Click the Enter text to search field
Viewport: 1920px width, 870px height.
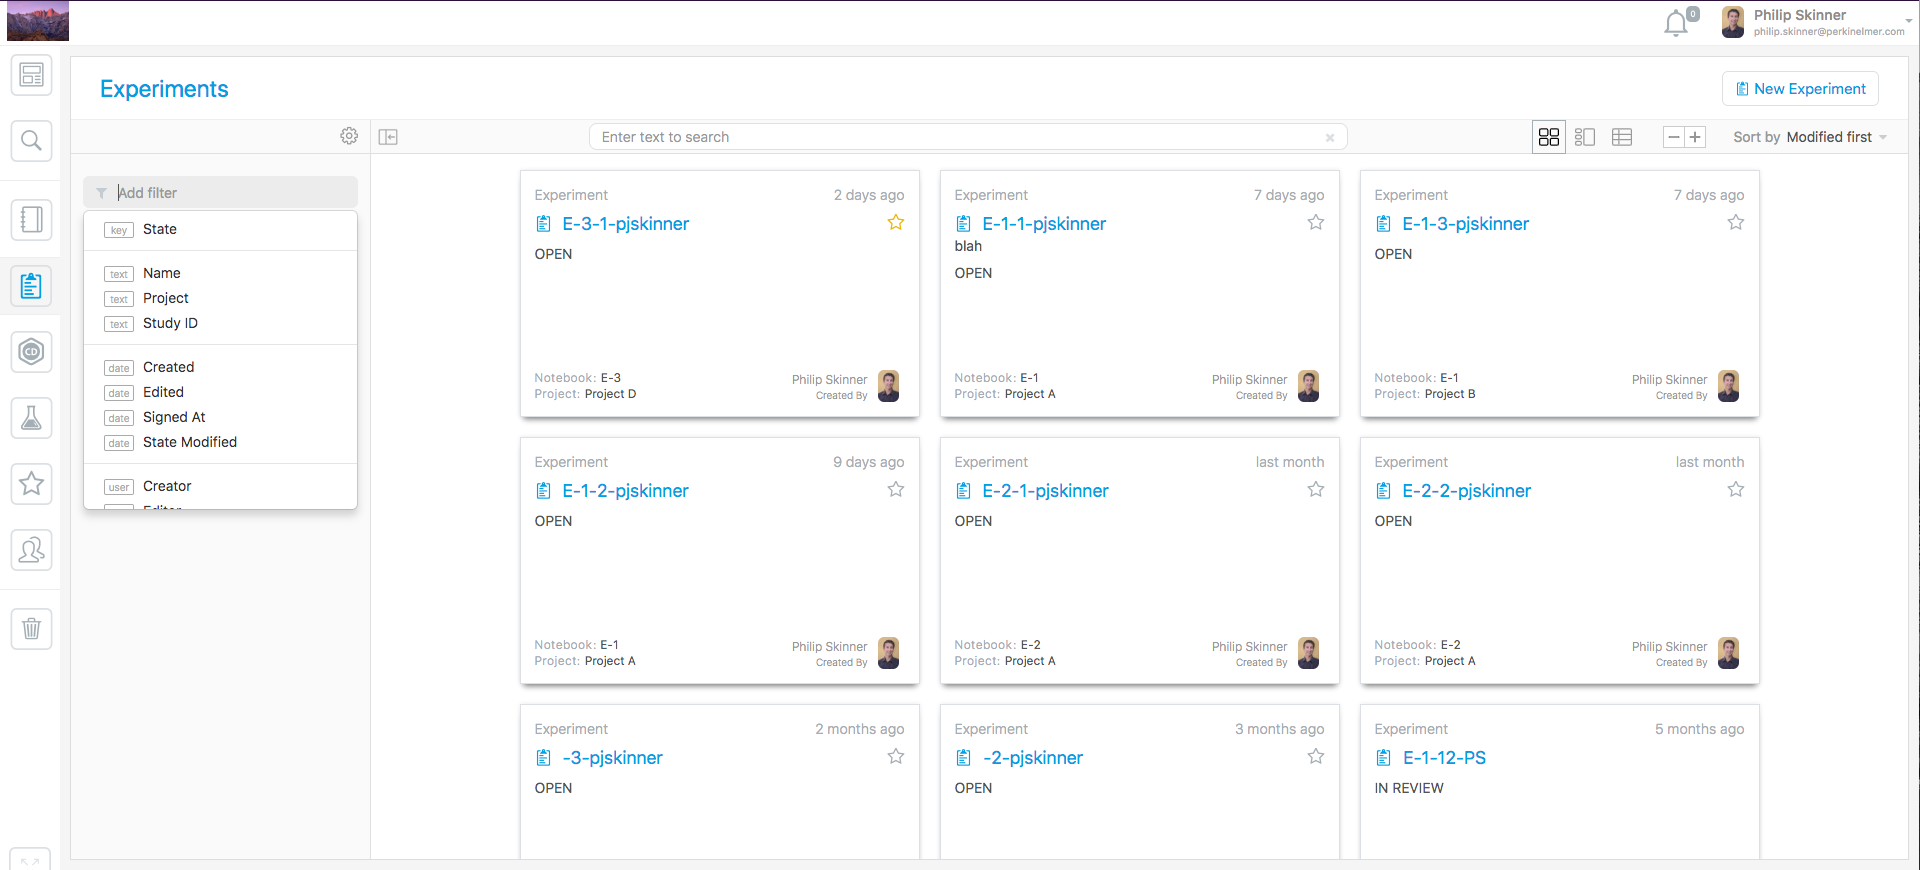tap(960, 137)
